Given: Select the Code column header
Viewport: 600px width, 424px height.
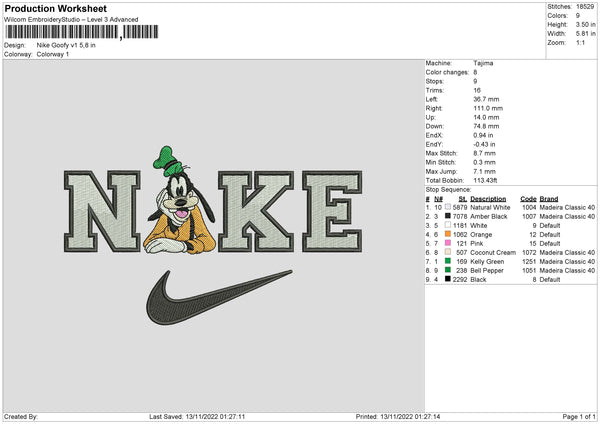Looking at the screenshot, I should [528, 199].
